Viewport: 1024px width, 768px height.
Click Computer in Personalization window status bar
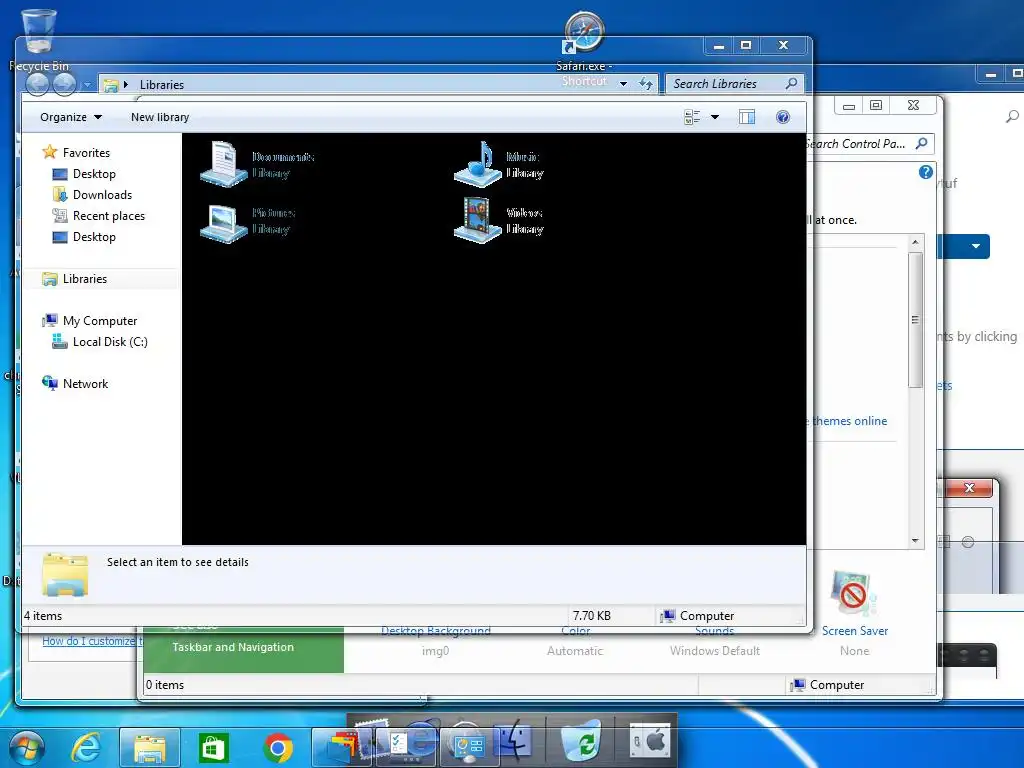[x=827, y=684]
